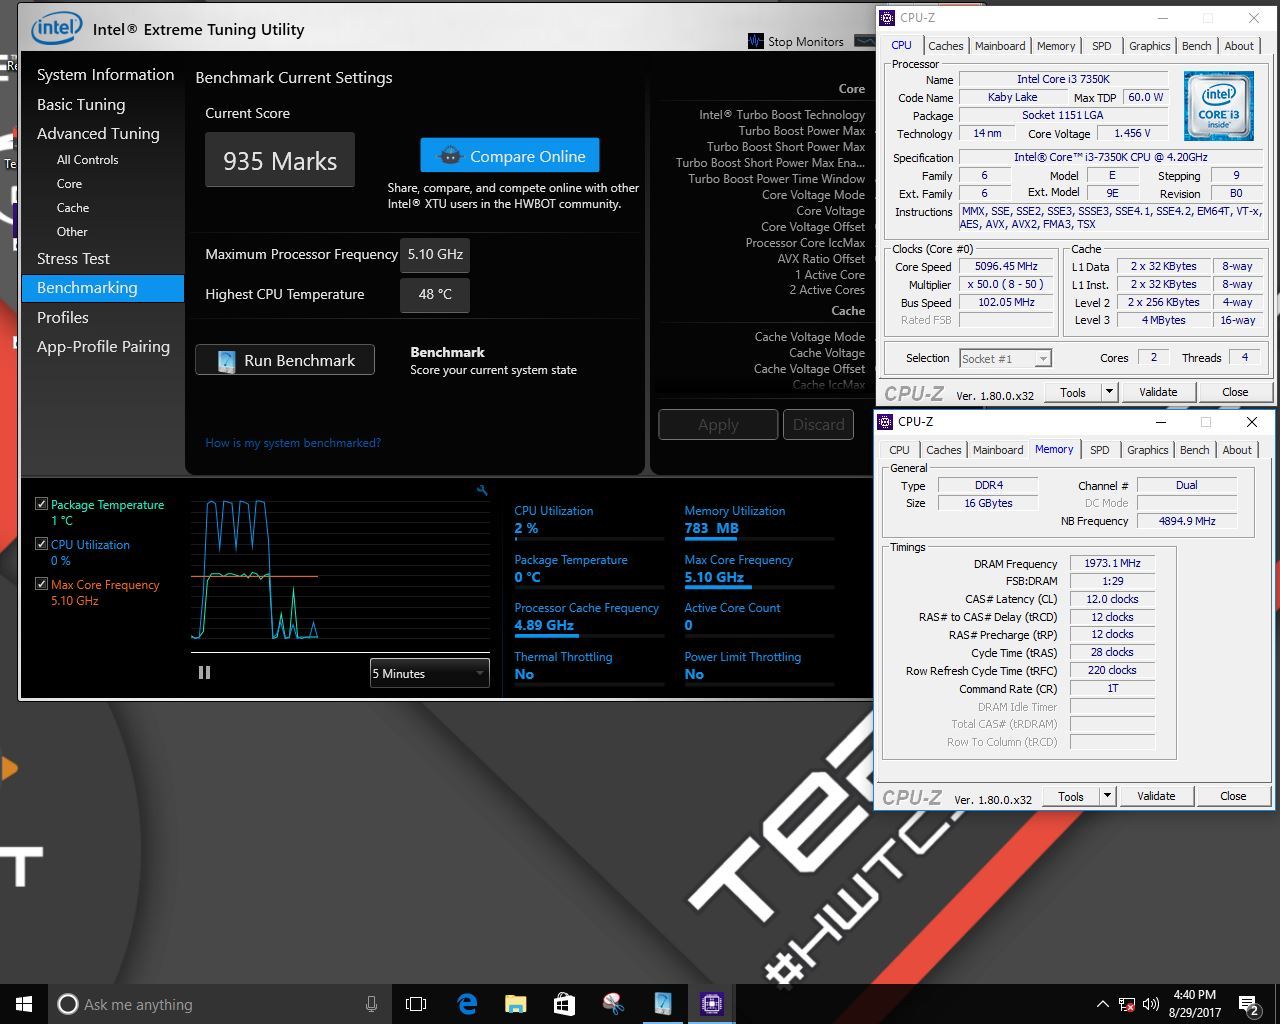Select Core under Advanced Tuning

(x=70, y=184)
